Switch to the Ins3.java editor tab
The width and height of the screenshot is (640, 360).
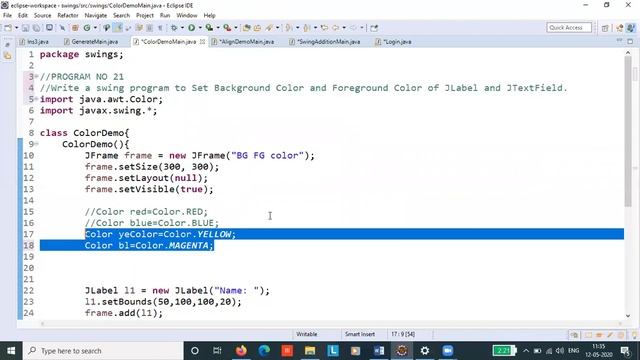[x=34, y=42]
